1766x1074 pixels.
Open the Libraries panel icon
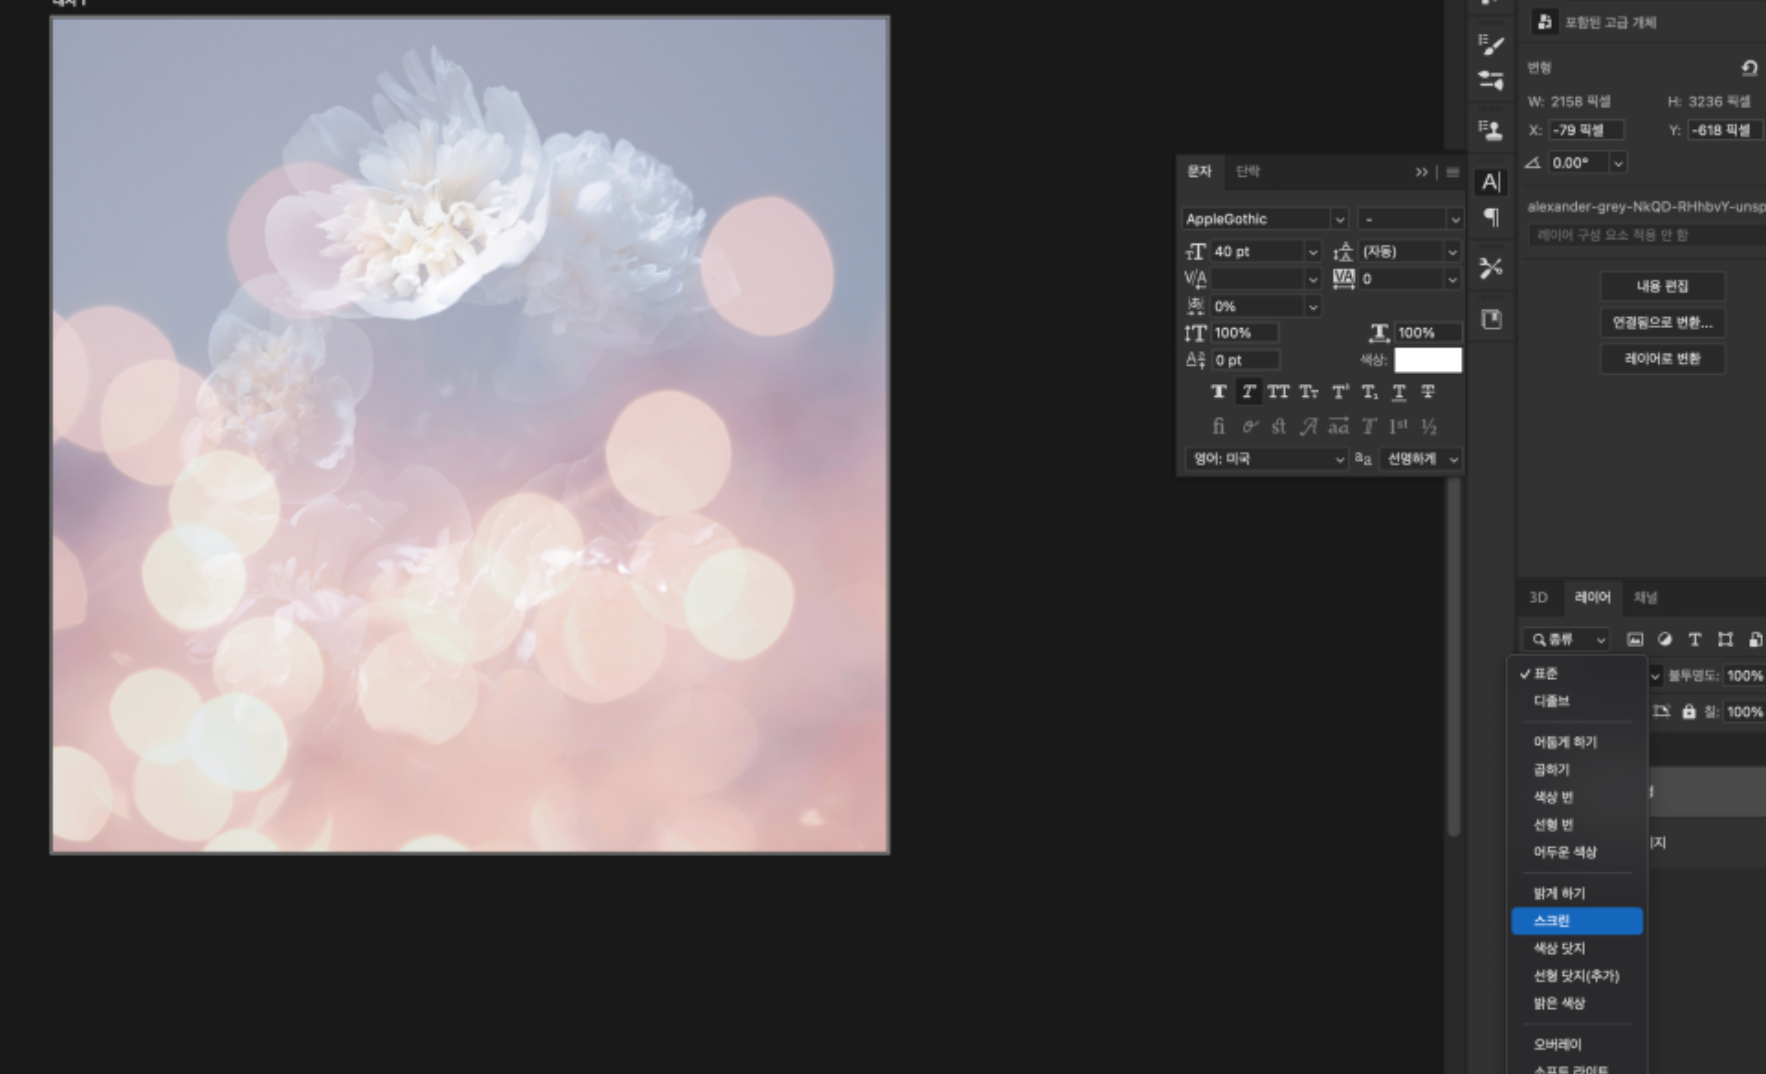coord(1491,319)
